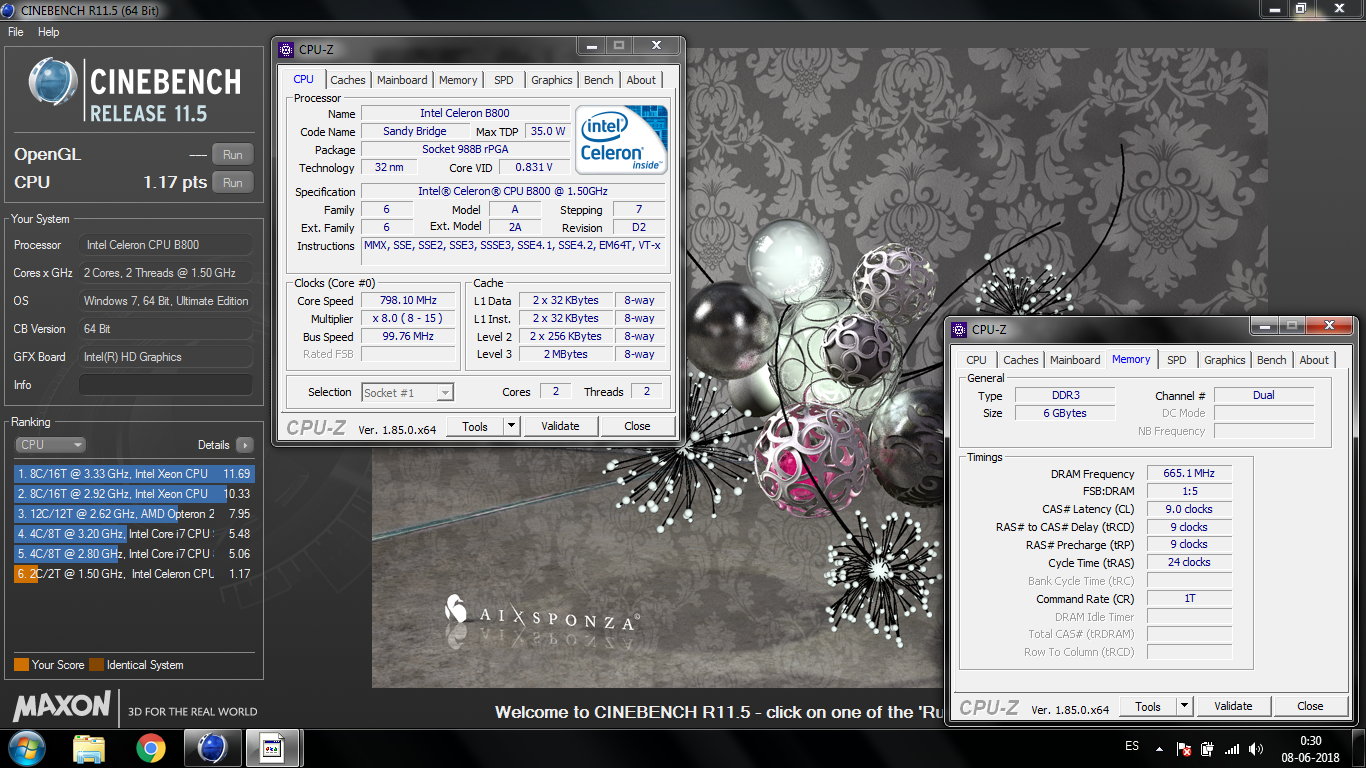Click the MAXON logo at bottom left

coord(62,706)
